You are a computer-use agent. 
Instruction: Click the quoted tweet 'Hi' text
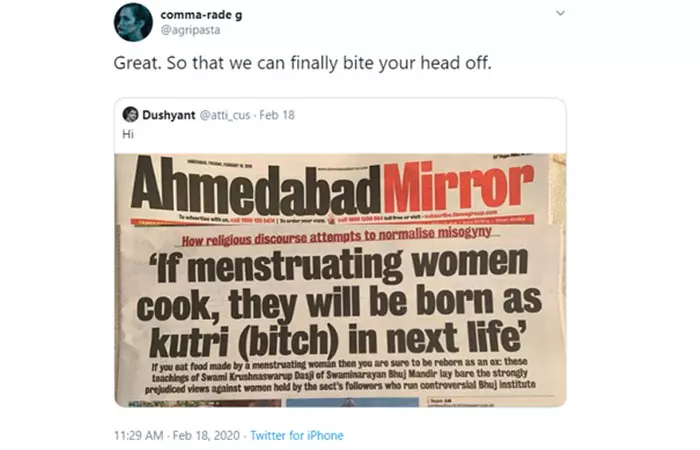128,134
